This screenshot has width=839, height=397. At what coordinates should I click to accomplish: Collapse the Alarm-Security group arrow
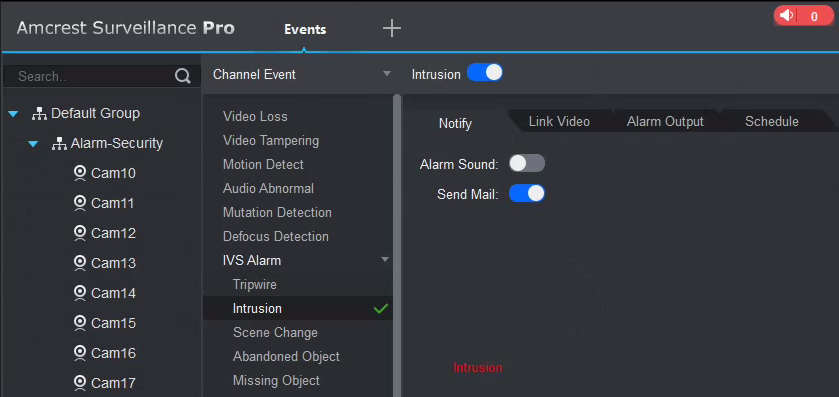[x=33, y=144]
